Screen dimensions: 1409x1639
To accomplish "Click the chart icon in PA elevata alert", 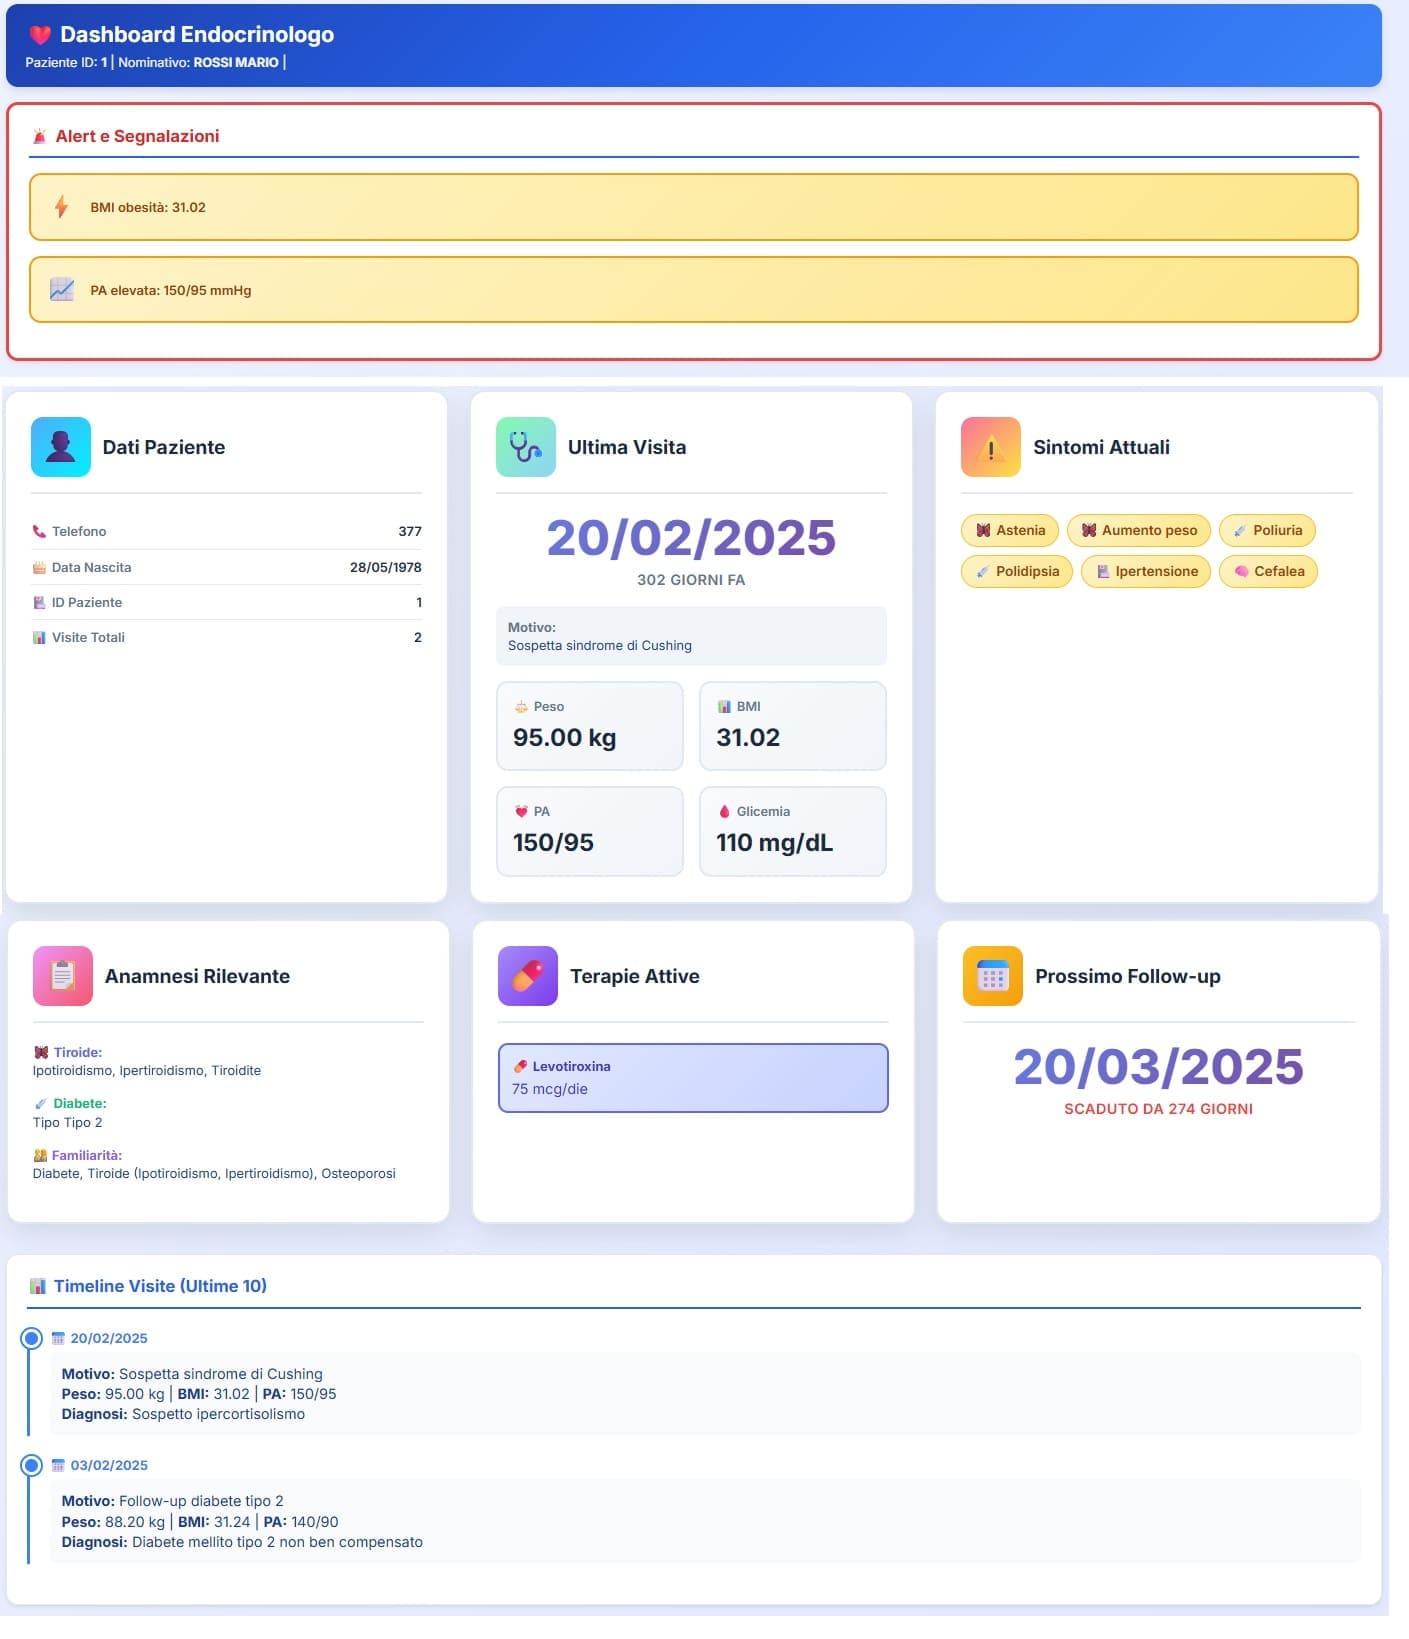I will (62, 290).
